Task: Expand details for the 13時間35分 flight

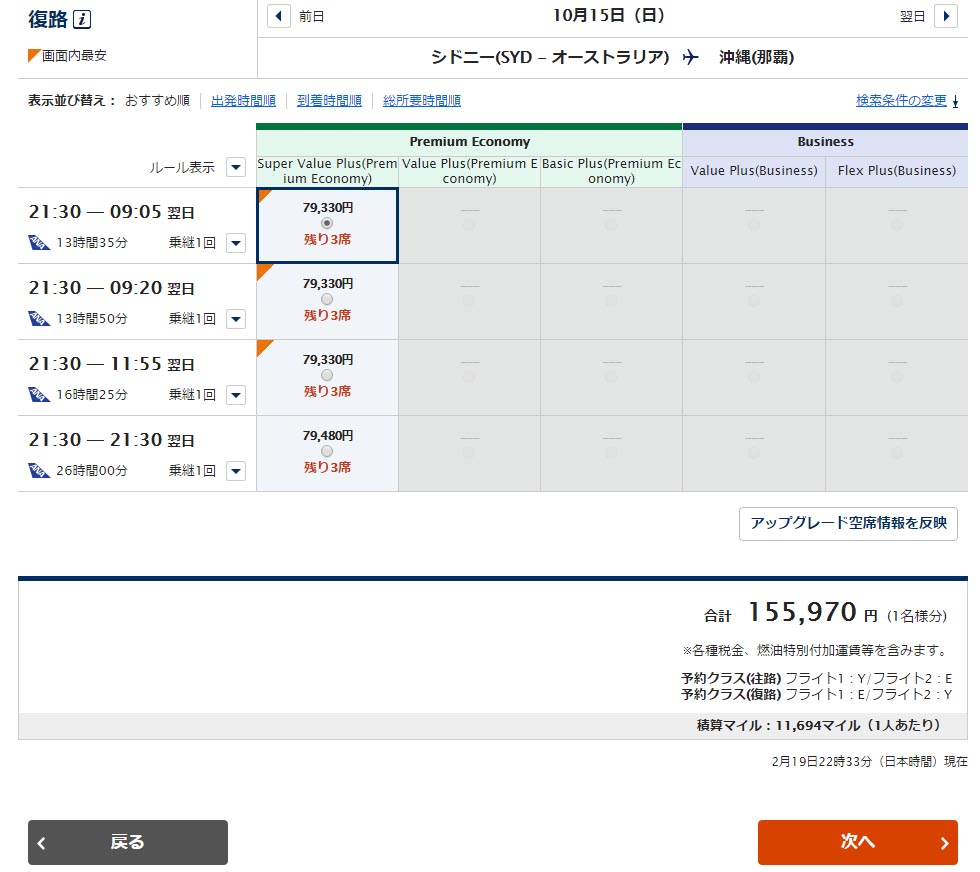Action: (x=235, y=243)
